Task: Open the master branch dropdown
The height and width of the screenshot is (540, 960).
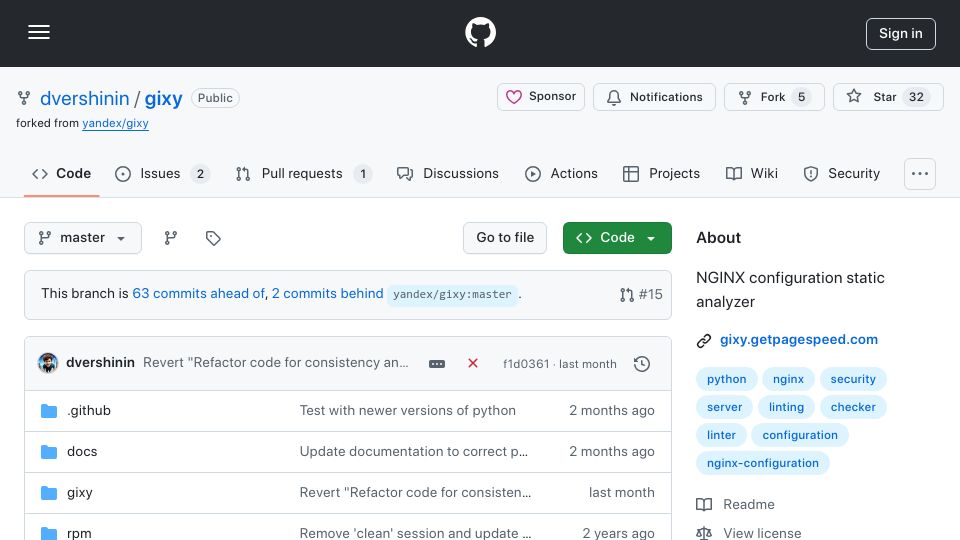Action: [83, 238]
